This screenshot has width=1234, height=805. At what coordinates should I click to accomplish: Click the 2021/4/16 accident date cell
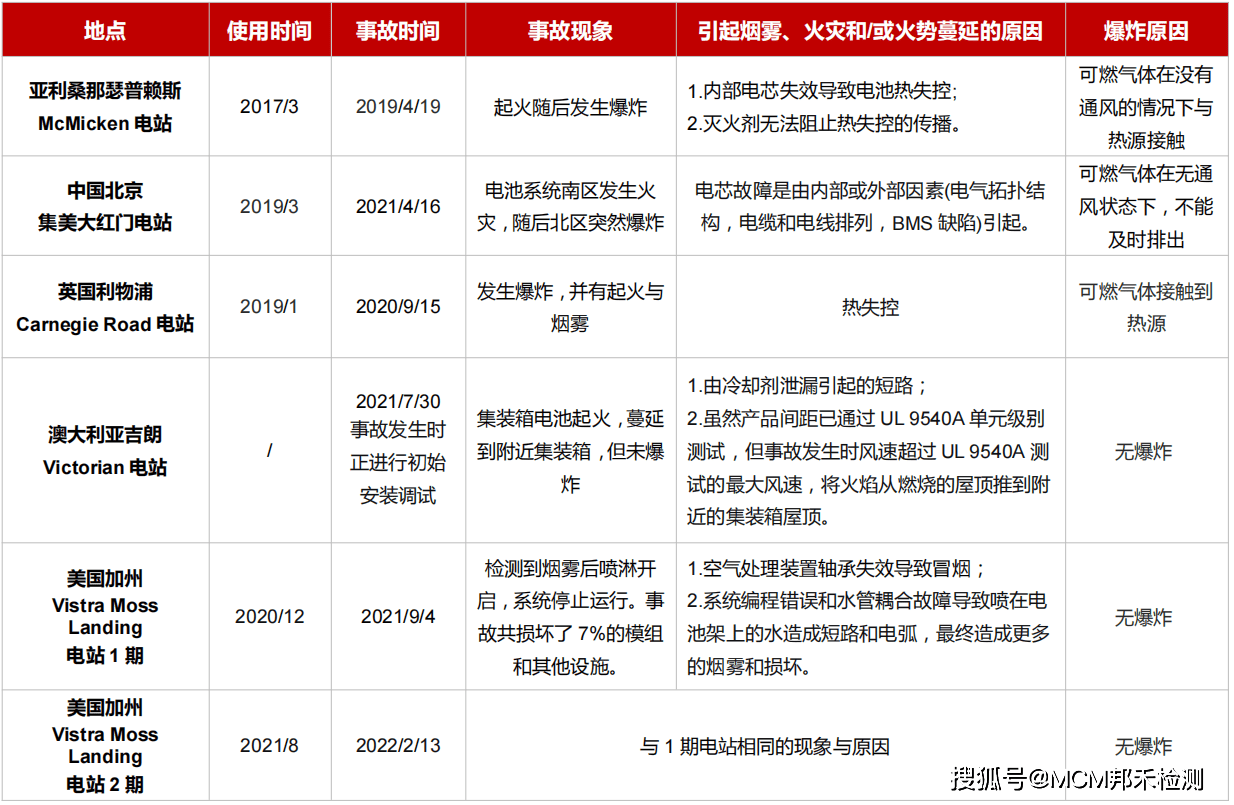(398, 206)
